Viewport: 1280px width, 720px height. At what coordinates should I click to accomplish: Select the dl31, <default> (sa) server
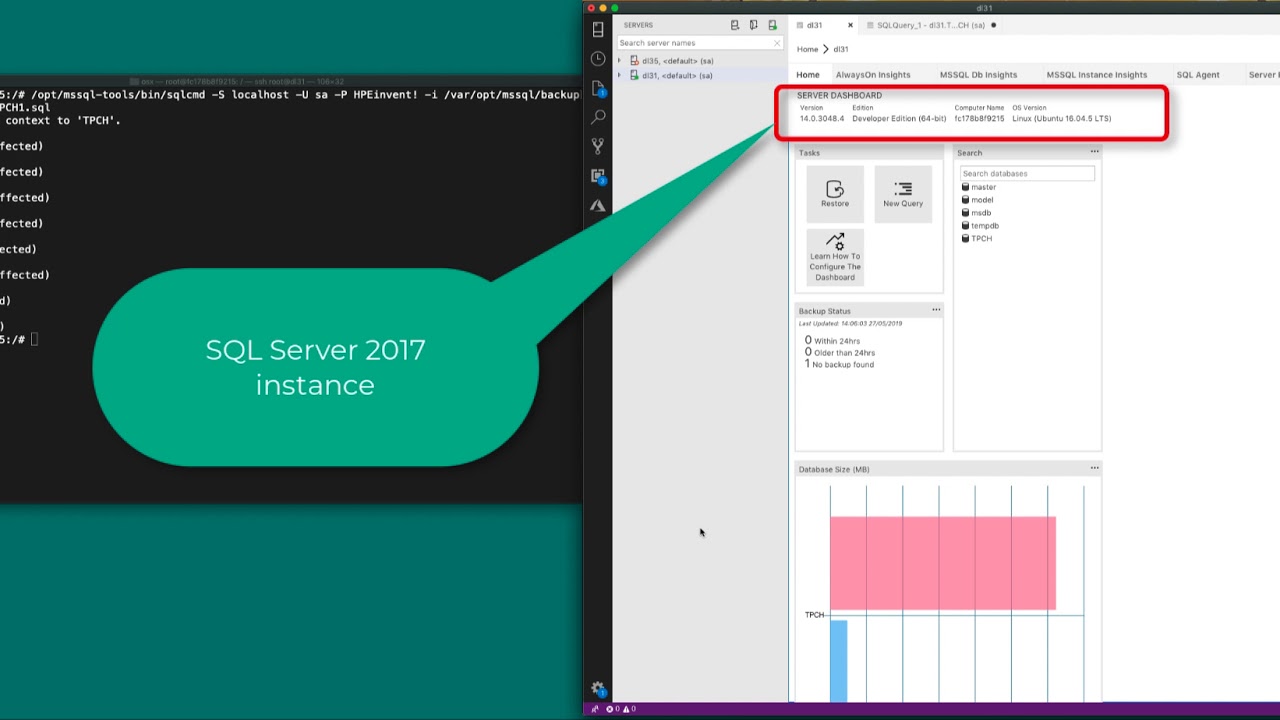tap(677, 75)
